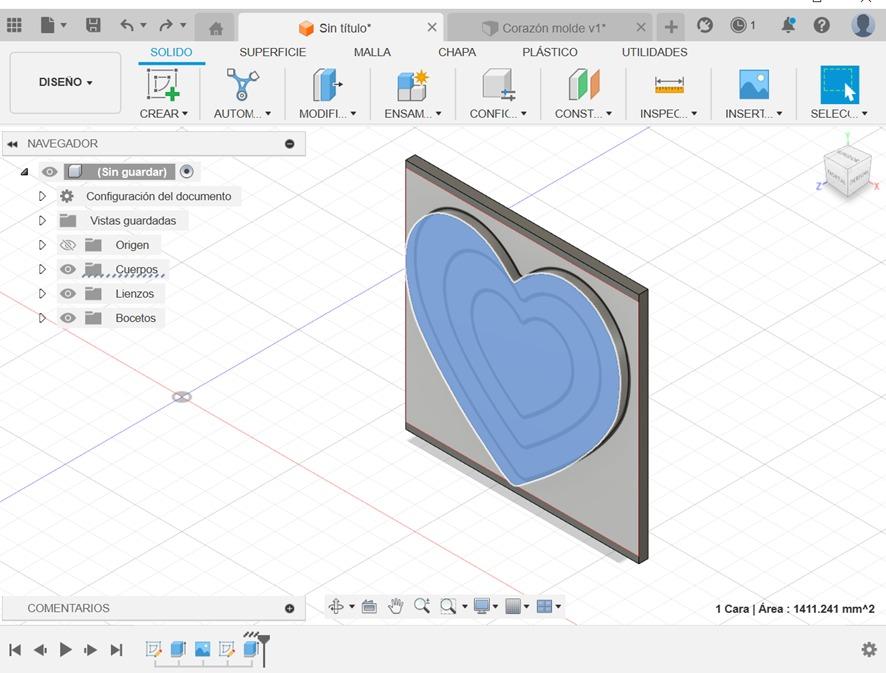Click the Construct plane icon

coord(583,85)
